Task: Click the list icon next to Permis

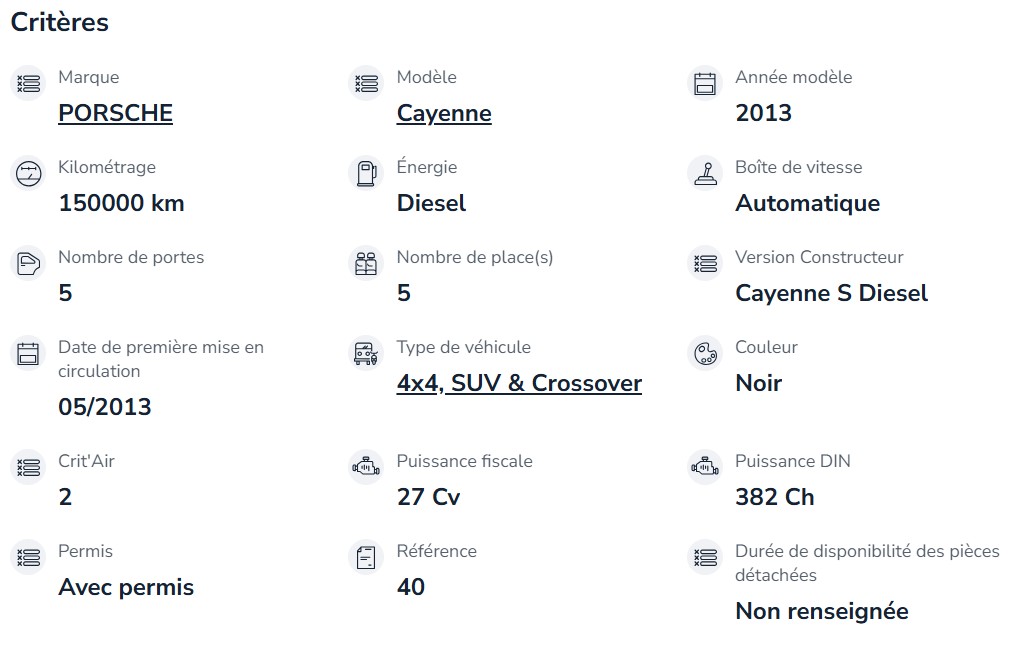Action: 28,557
